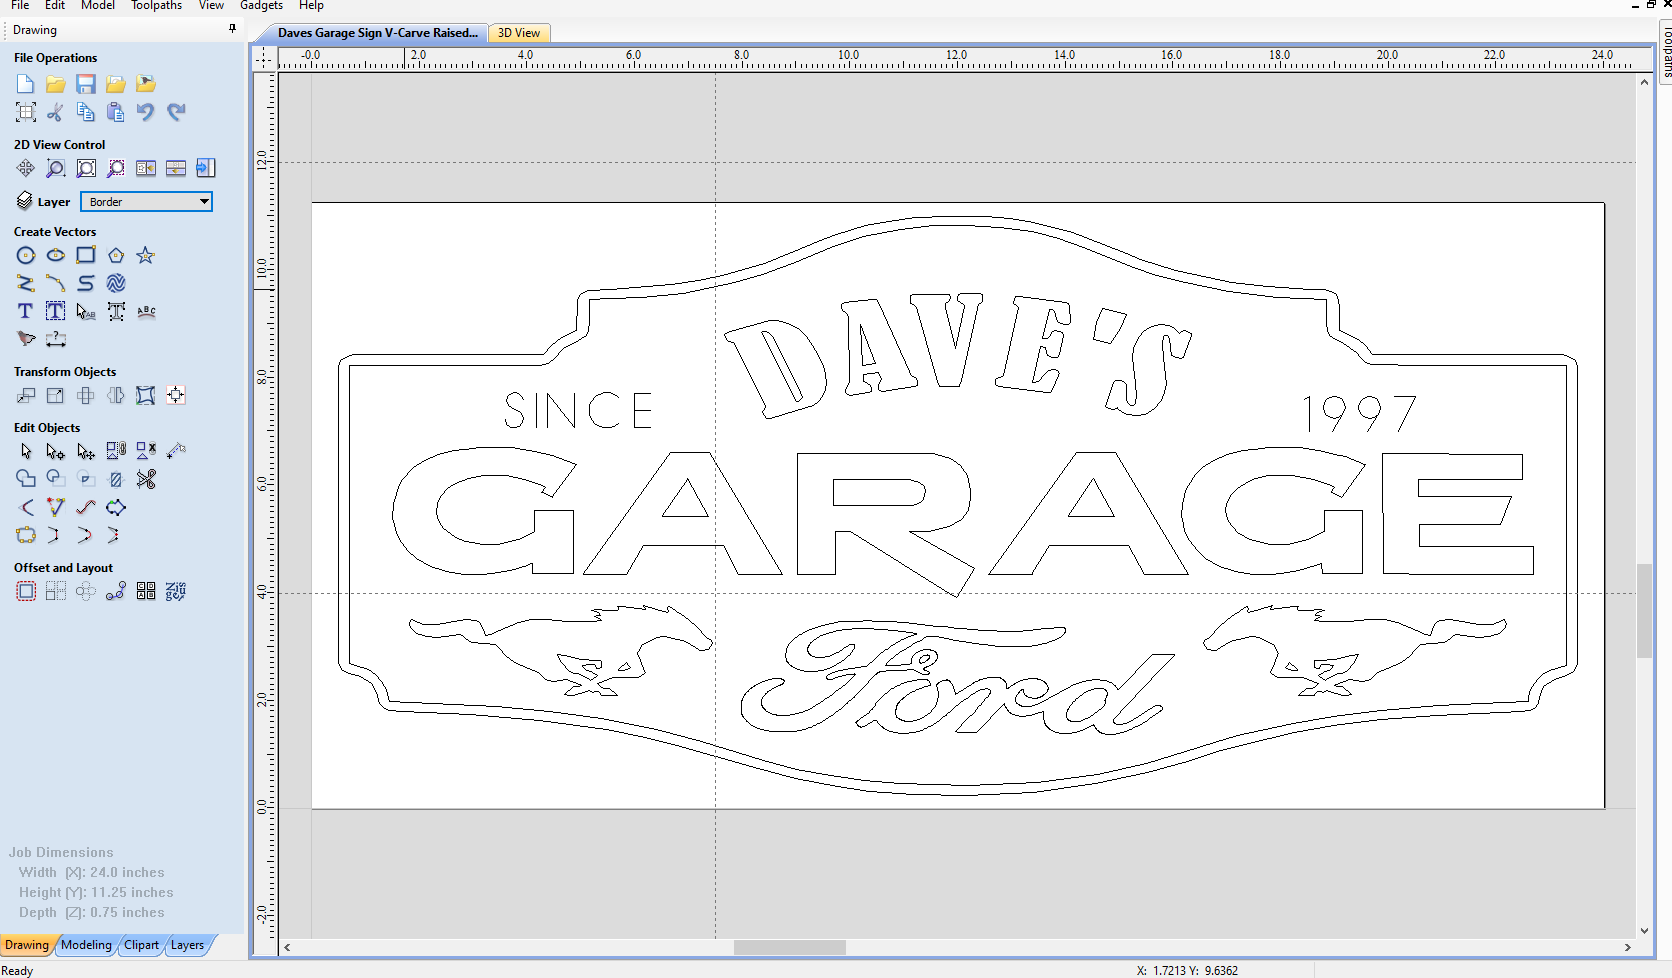Click the layers stack icon beside Layer
Viewport: 1672px width, 978px height.
pyautogui.click(x=25, y=201)
